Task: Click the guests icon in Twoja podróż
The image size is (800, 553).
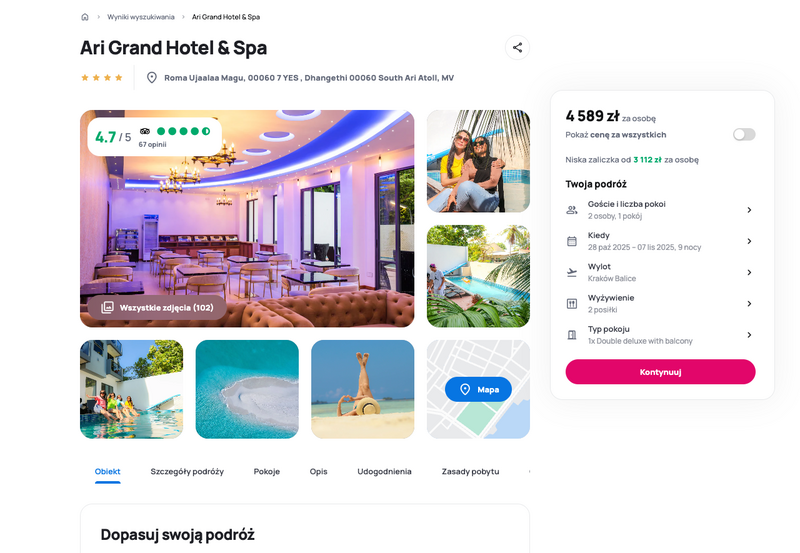Action: (572, 210)
